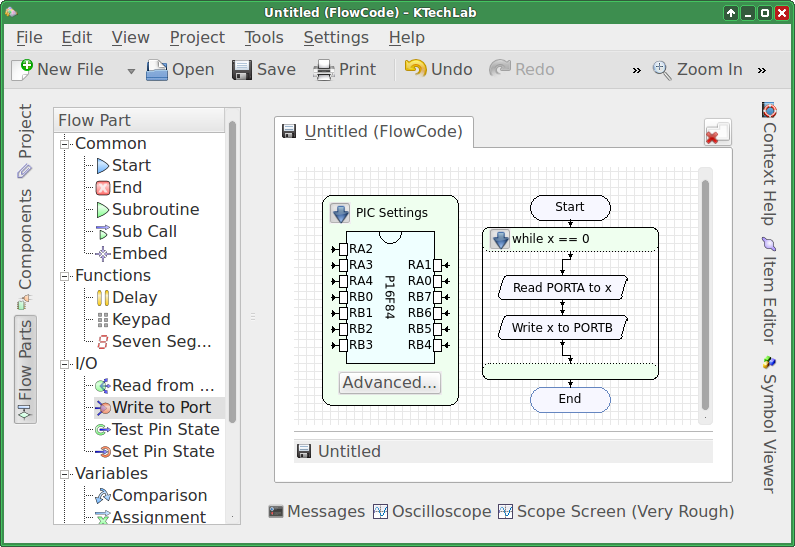Screen dimensions: 795x547
Task: Select the Comparison variable icon
Action: tap(103, 496)
